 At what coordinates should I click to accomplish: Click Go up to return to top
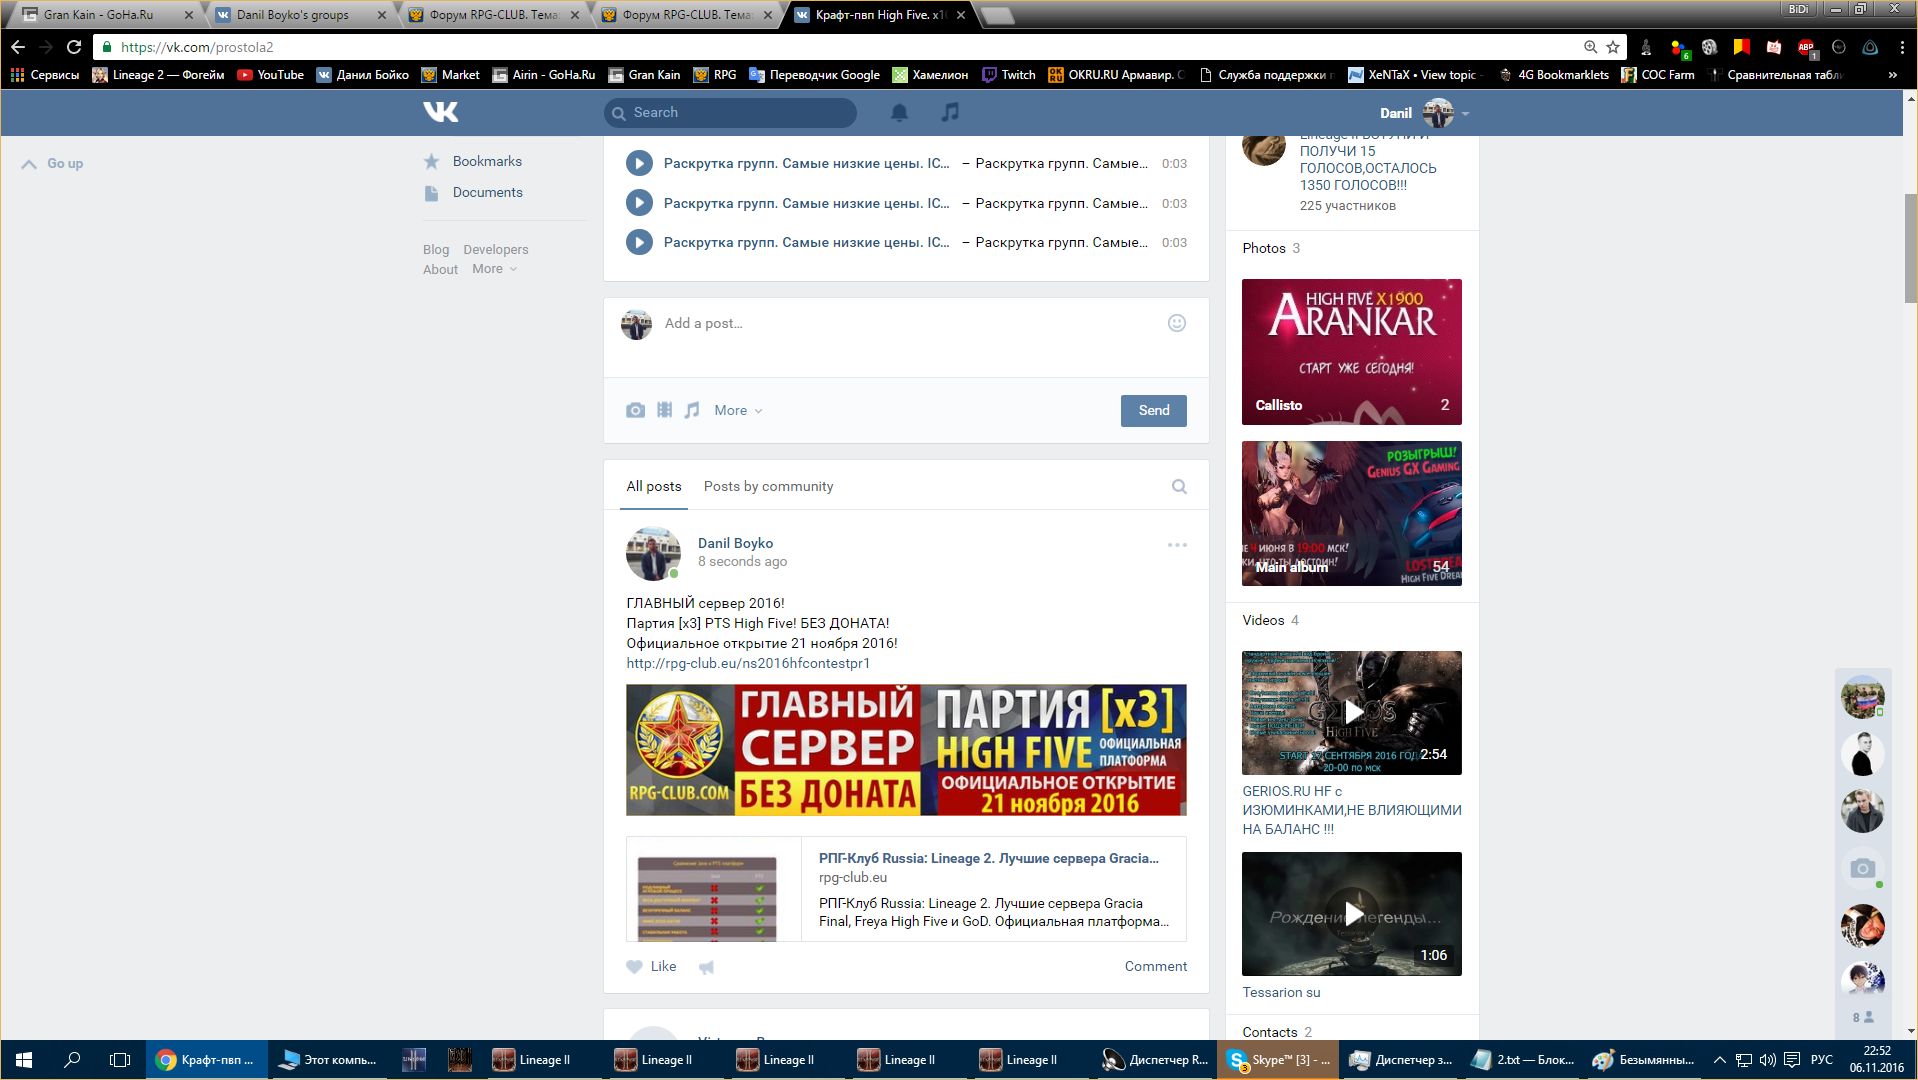53,163
